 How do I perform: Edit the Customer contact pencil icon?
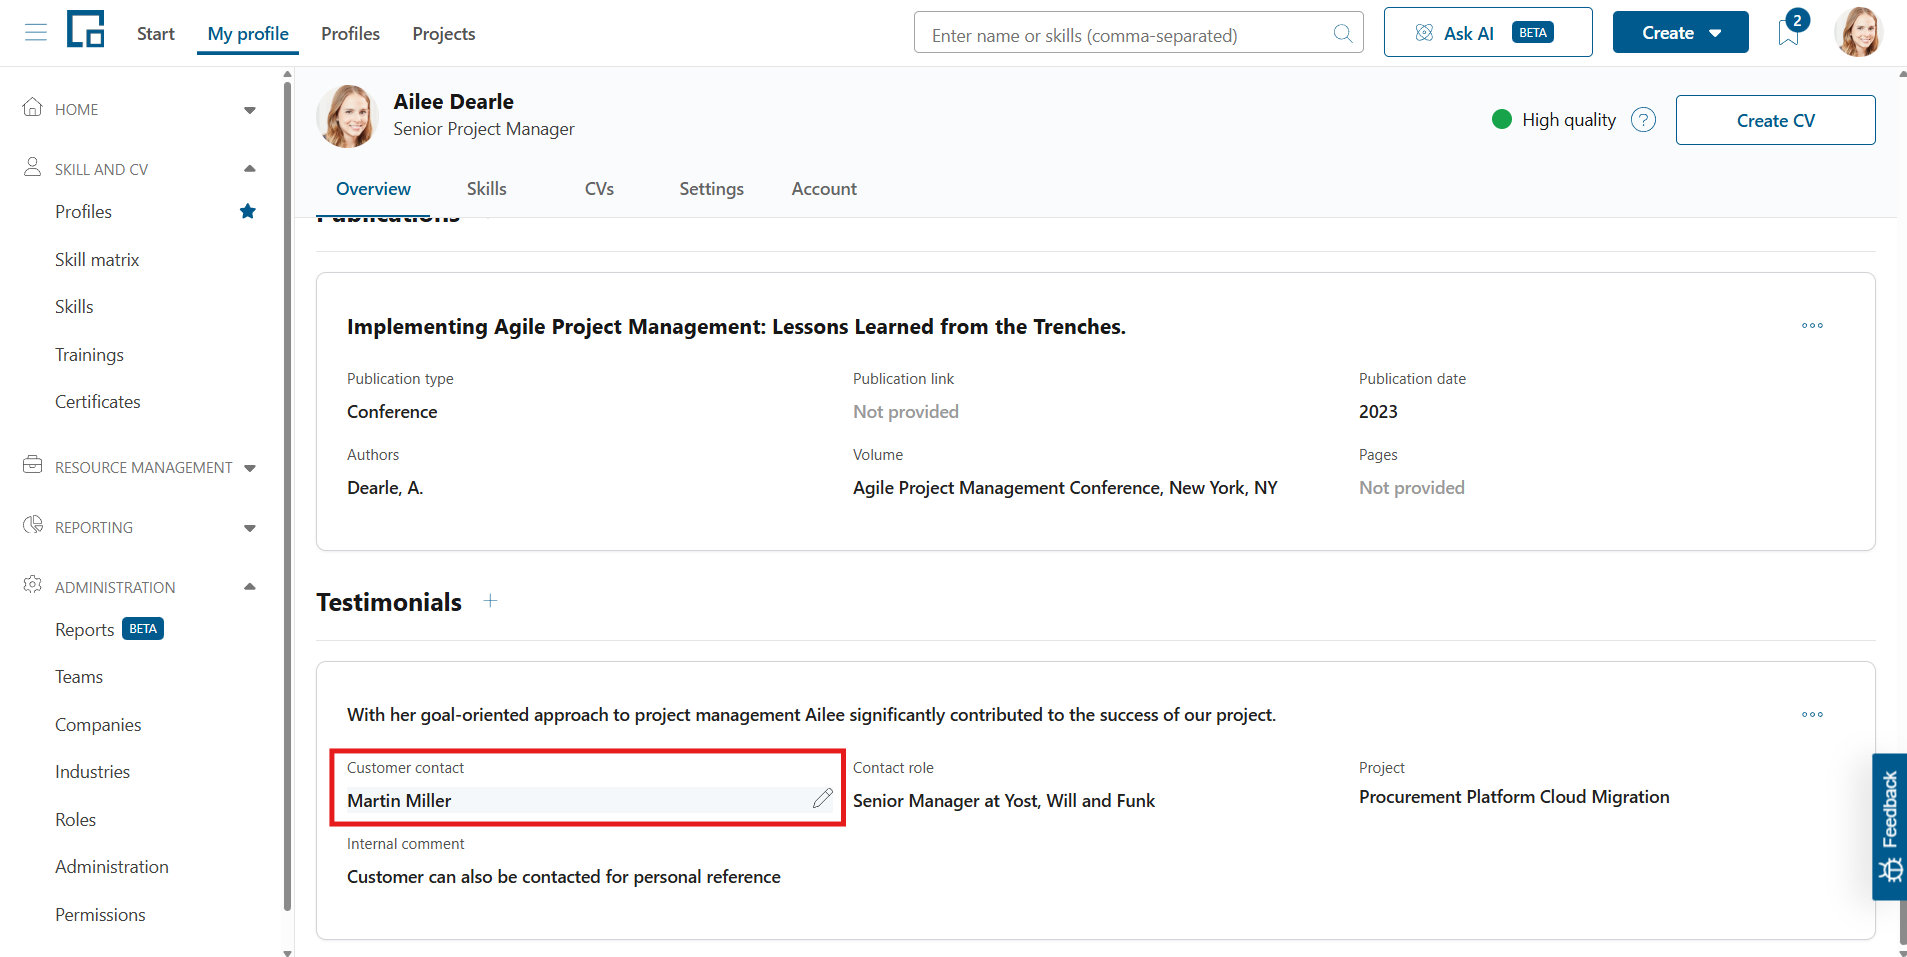[822, 798]
